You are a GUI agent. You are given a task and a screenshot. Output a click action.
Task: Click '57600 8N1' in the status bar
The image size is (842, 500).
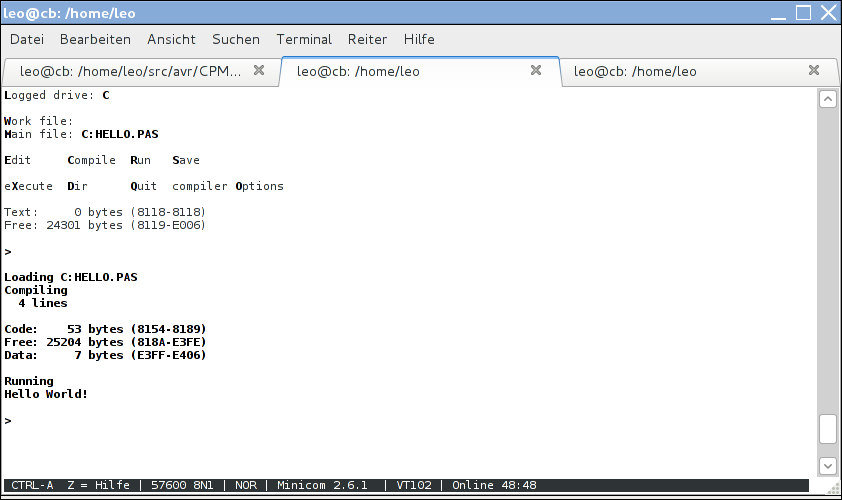182,485
